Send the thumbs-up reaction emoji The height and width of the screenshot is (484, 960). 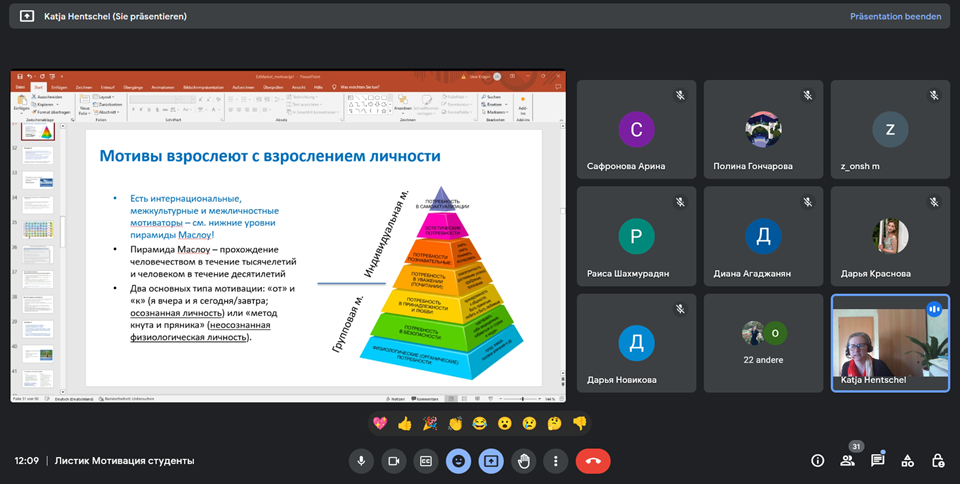point(404,423)
